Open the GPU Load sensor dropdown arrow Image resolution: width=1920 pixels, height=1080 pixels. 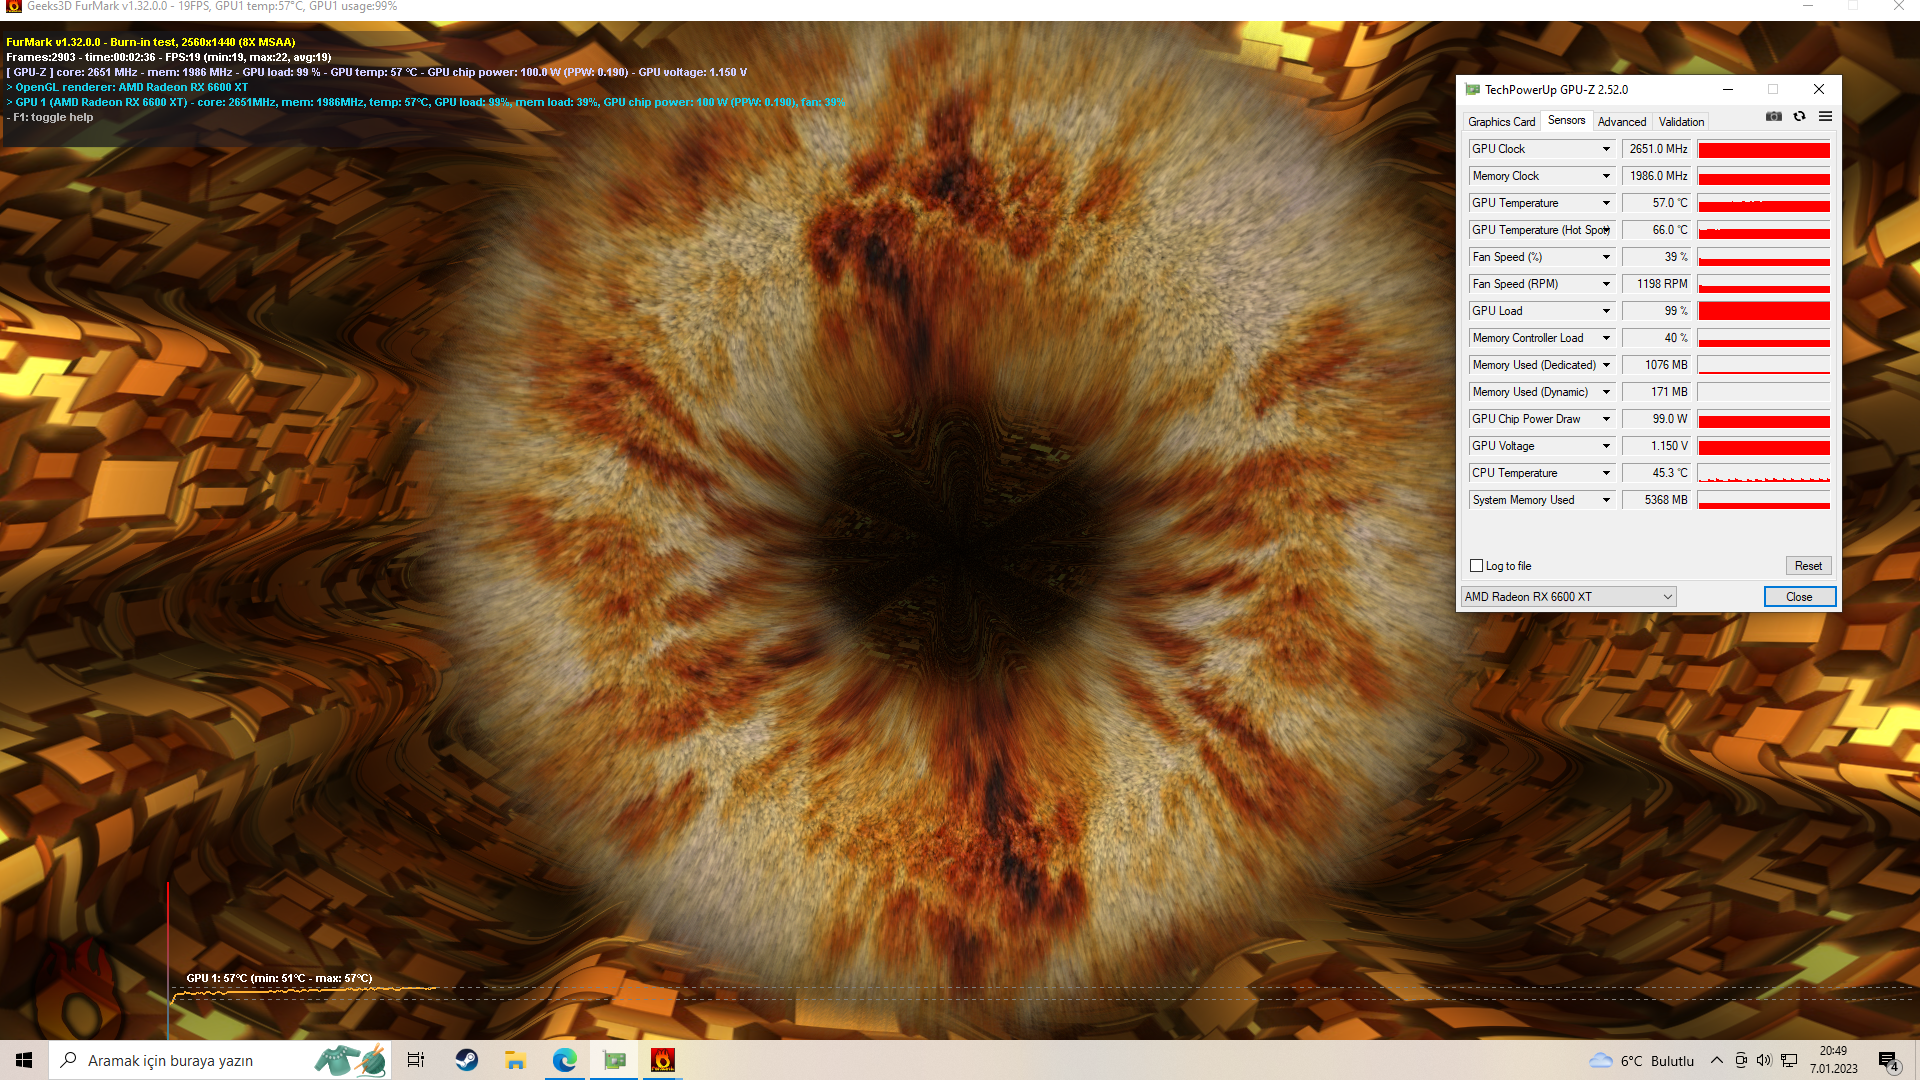pos(1606,311)
